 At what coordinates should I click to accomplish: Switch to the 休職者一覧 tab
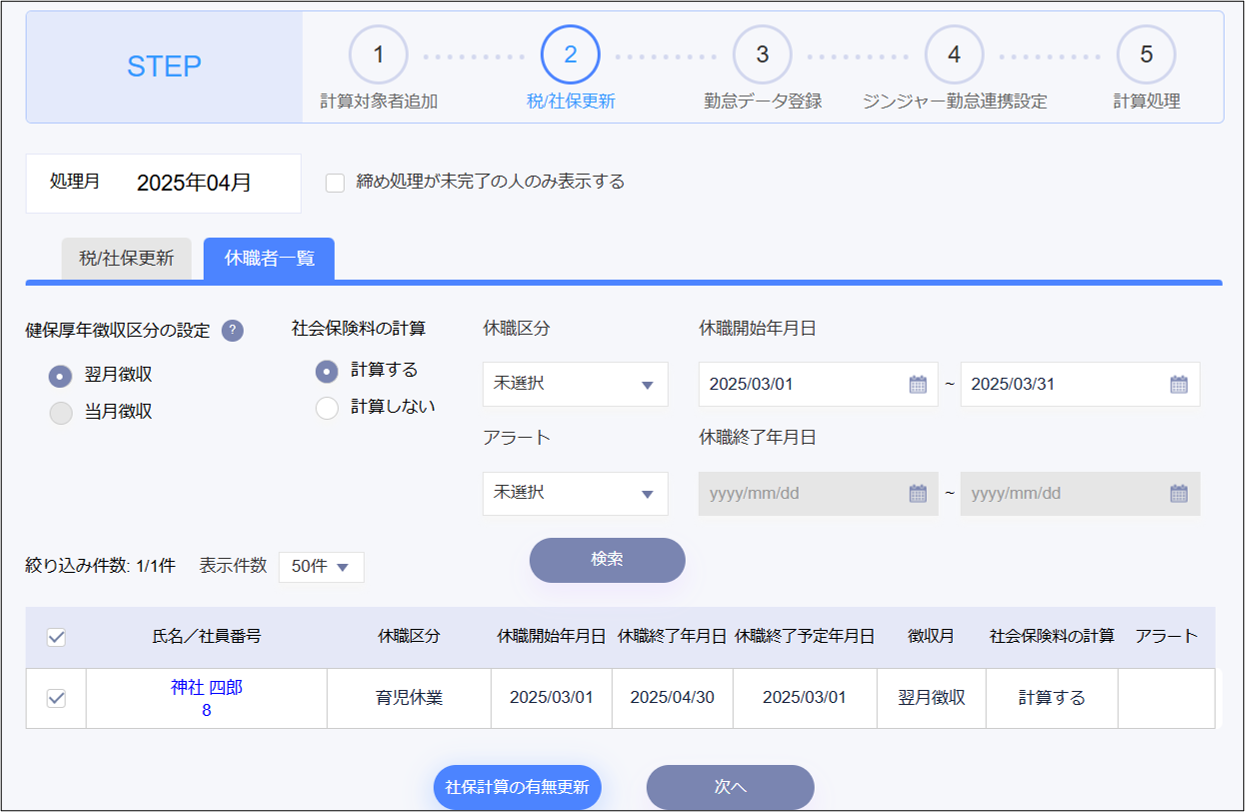pyautogui.click(x=268, y=258)
